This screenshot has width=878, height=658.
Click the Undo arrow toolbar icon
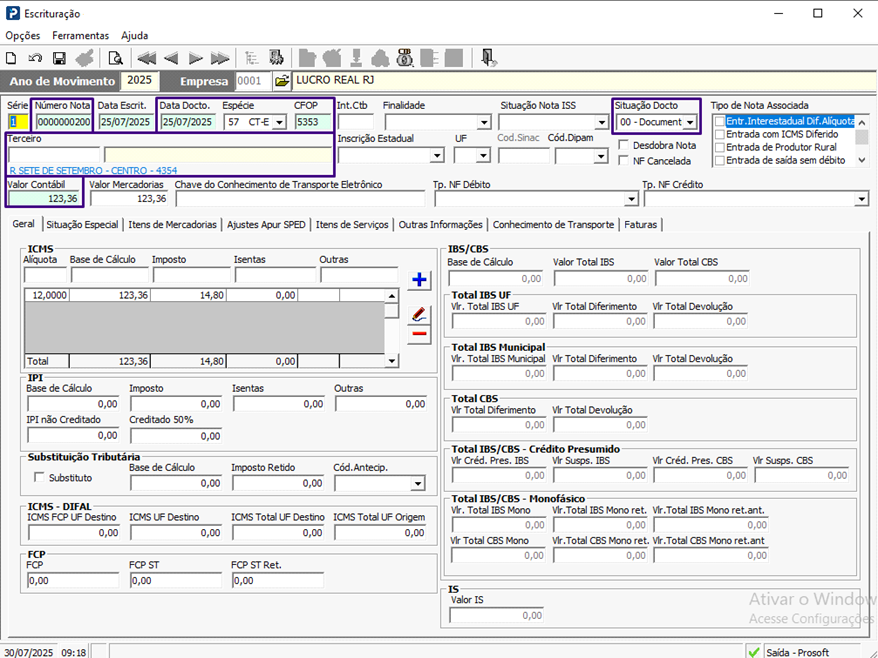point(35,58)
